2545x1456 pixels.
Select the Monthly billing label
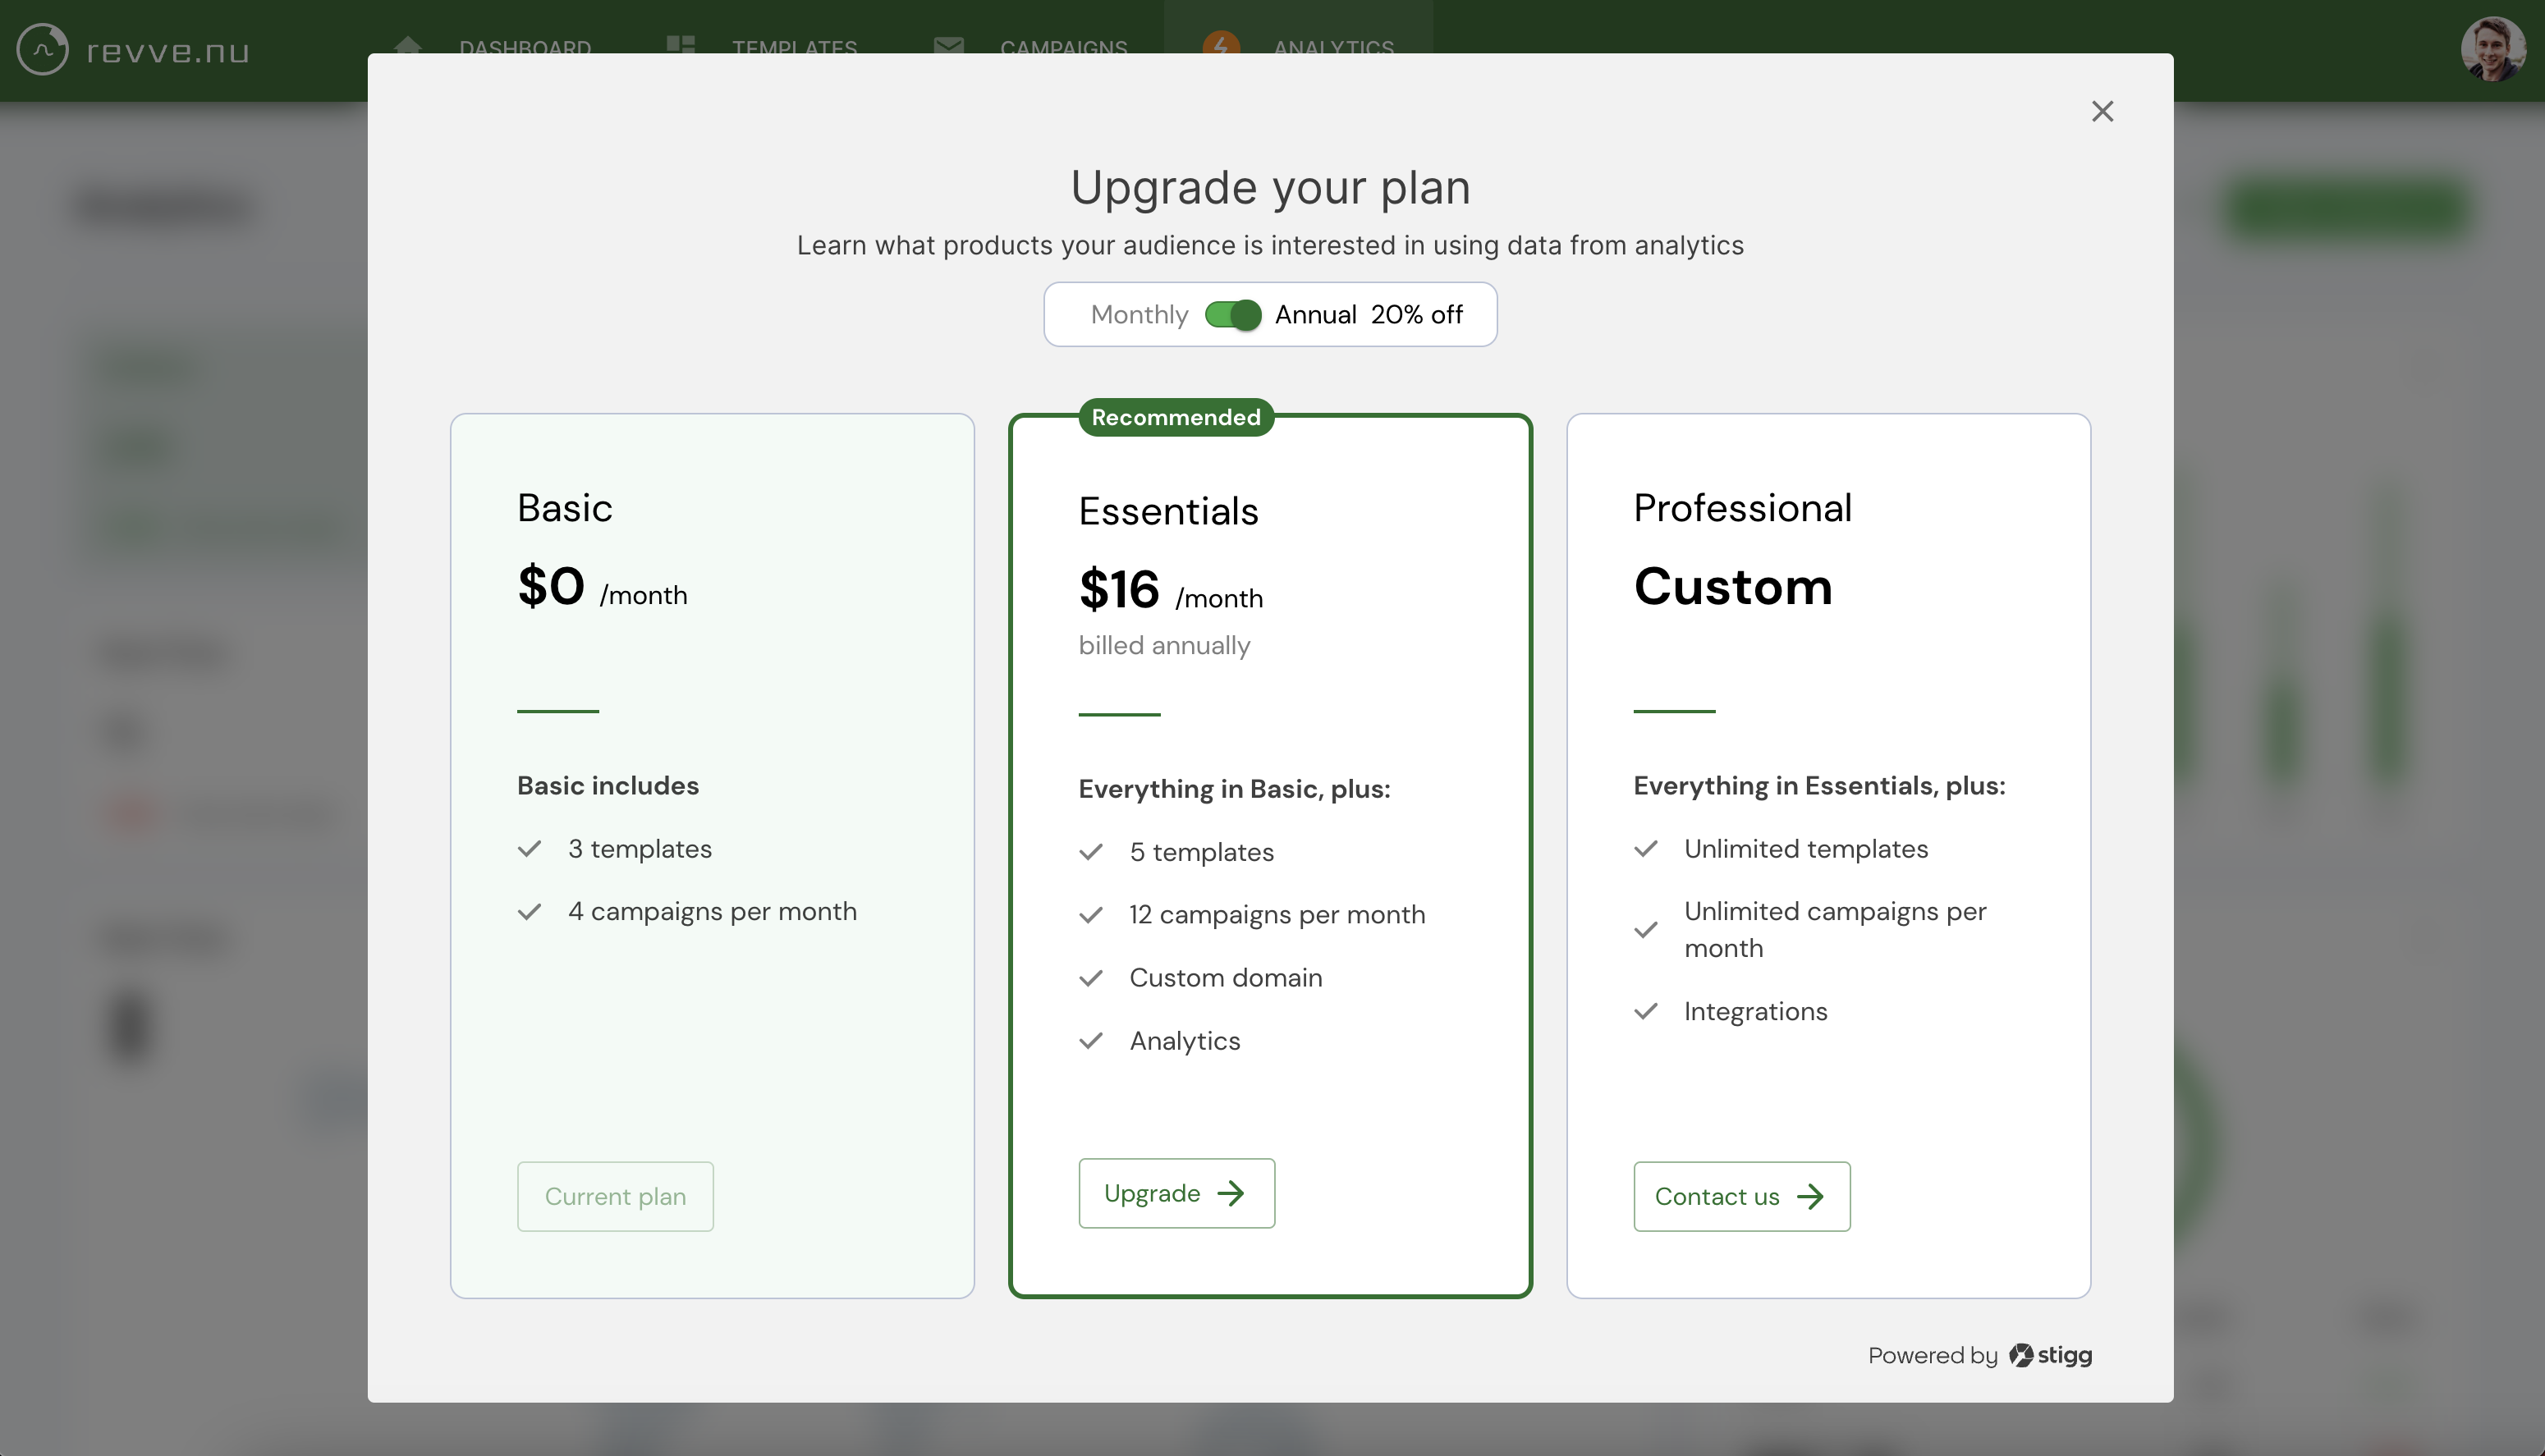point(1139,315)
